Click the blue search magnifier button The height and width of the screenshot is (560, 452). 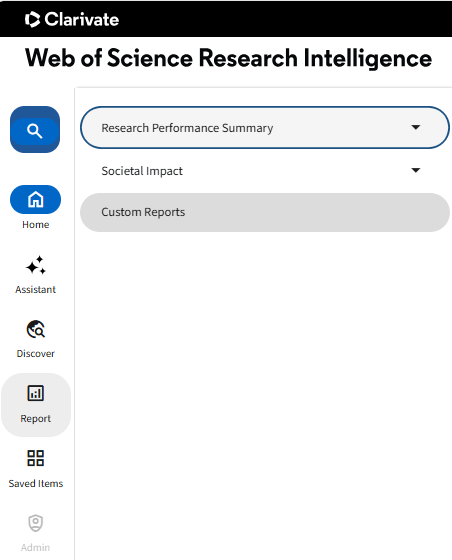(x=35, y=130)
